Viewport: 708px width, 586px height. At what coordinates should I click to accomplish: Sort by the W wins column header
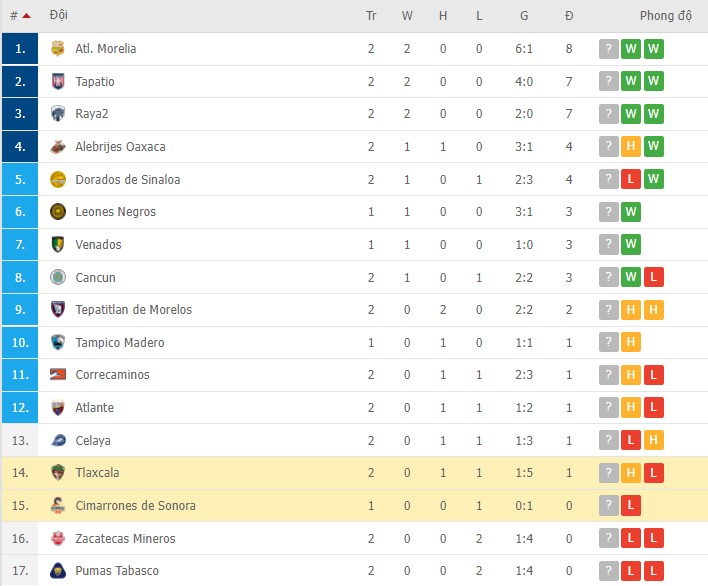pos(407,16)
